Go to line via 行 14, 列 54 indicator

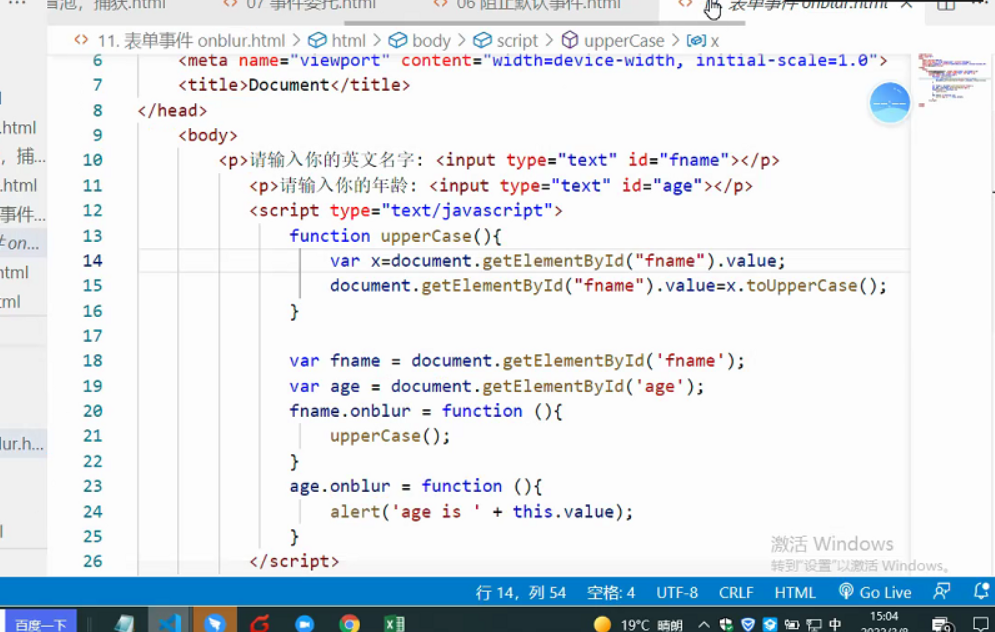pos(520,592)
